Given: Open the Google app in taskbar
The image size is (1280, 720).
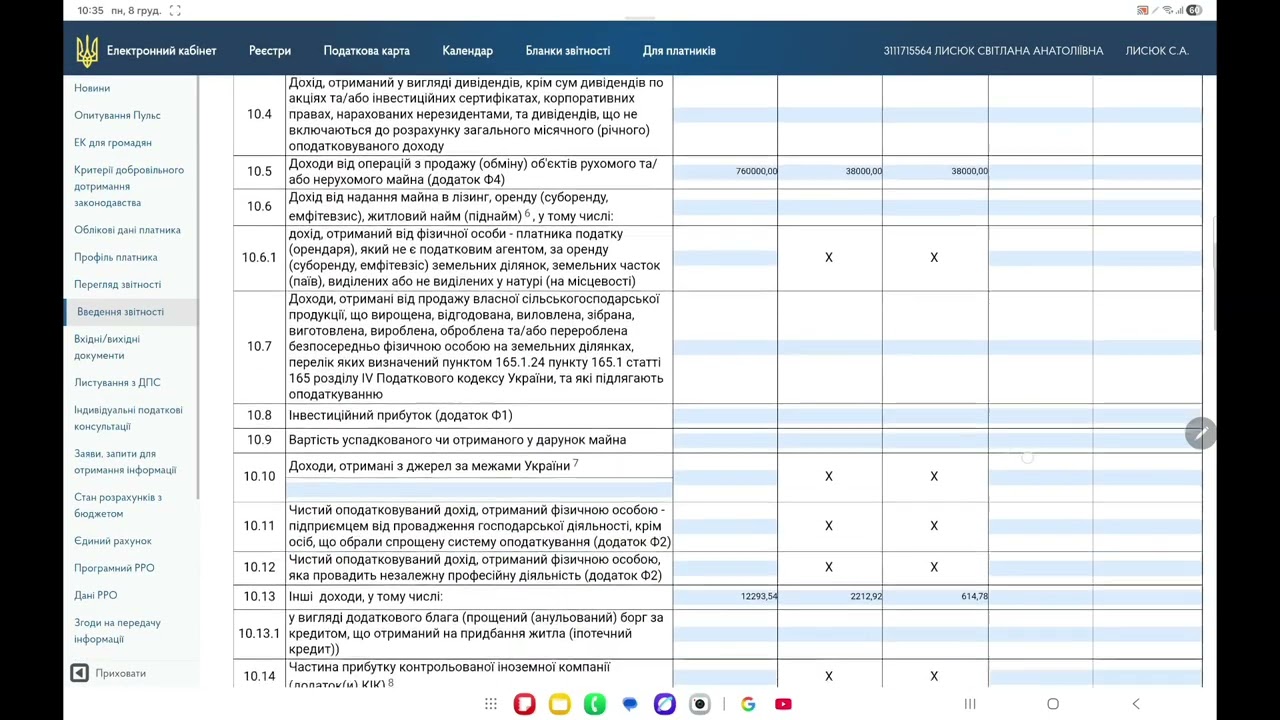Looking at the screenshot, I should tap(748, 704).
